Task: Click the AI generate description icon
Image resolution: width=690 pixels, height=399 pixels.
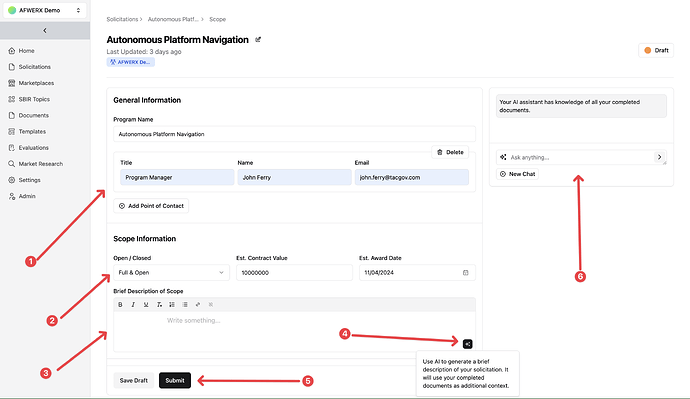Action: [x=467, y=344]
